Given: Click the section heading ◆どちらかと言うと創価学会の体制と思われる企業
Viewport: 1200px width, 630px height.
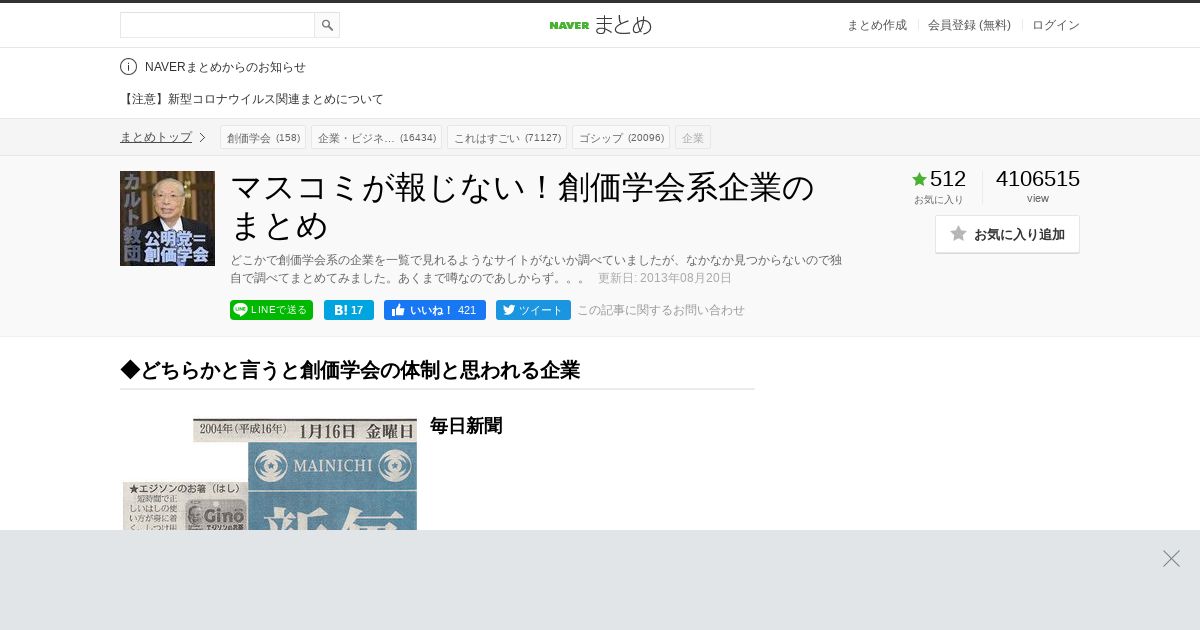Looking at the screenshot, I should pyautogui.click(x=350, y=370).
